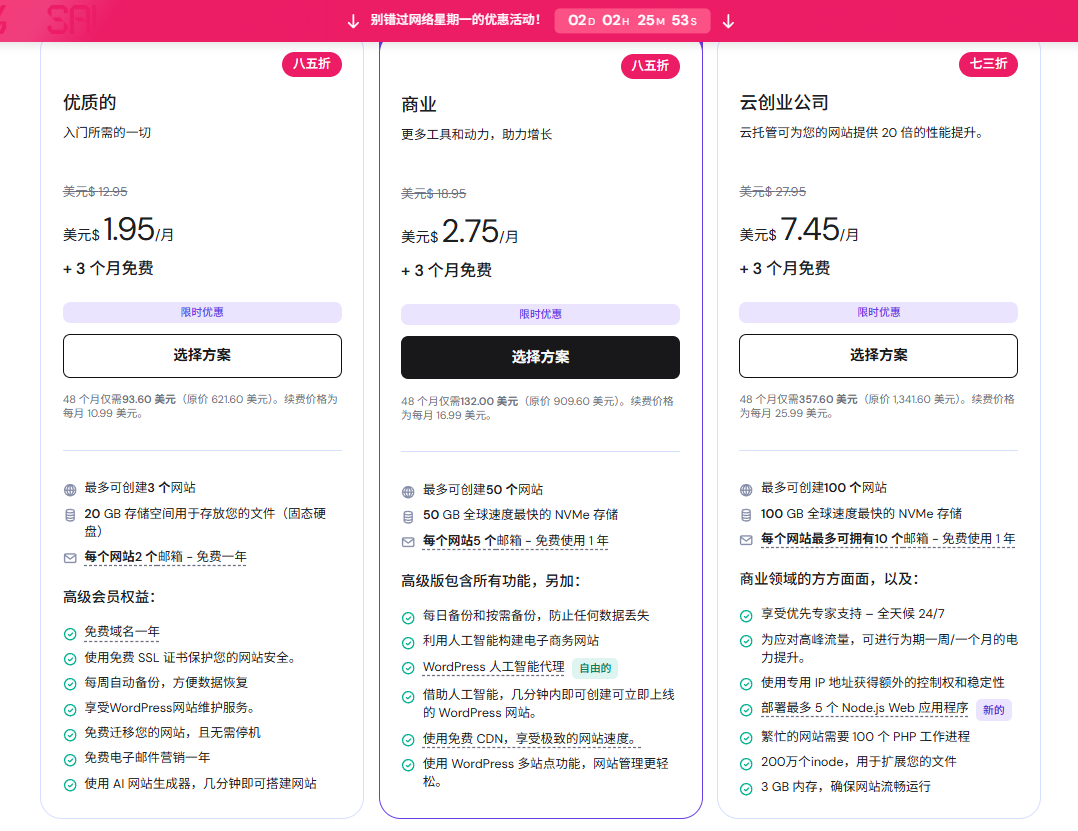Click the globe icon beside 最多可创建3个网站

click(70, 490)
